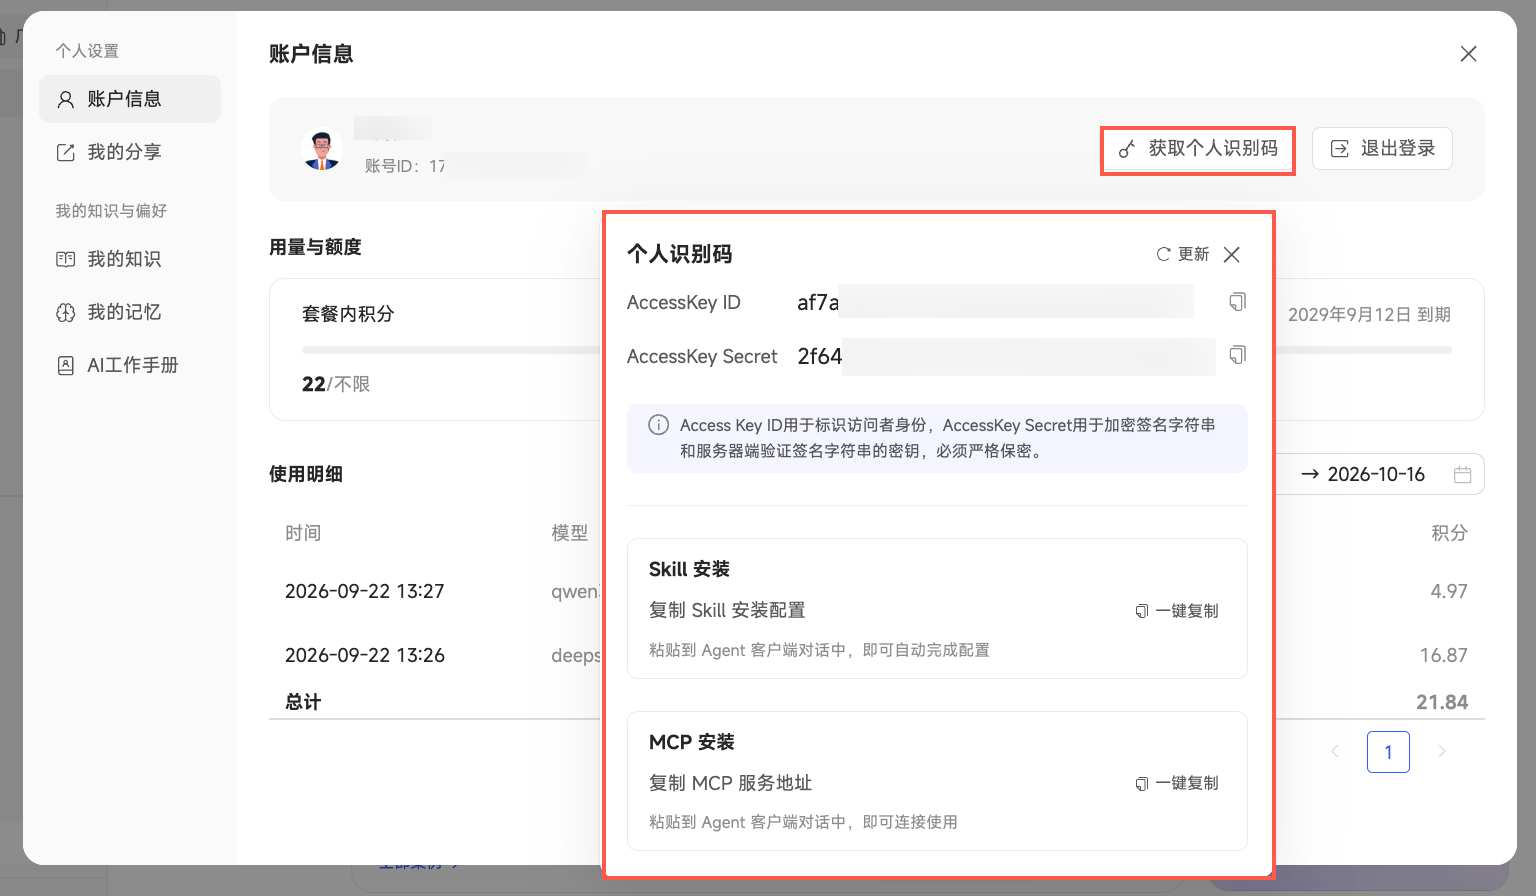Click 一键复制 for Skill 安装配置
The image size is (1536, 896).
pyautogui.click(x=1177, y=611)
